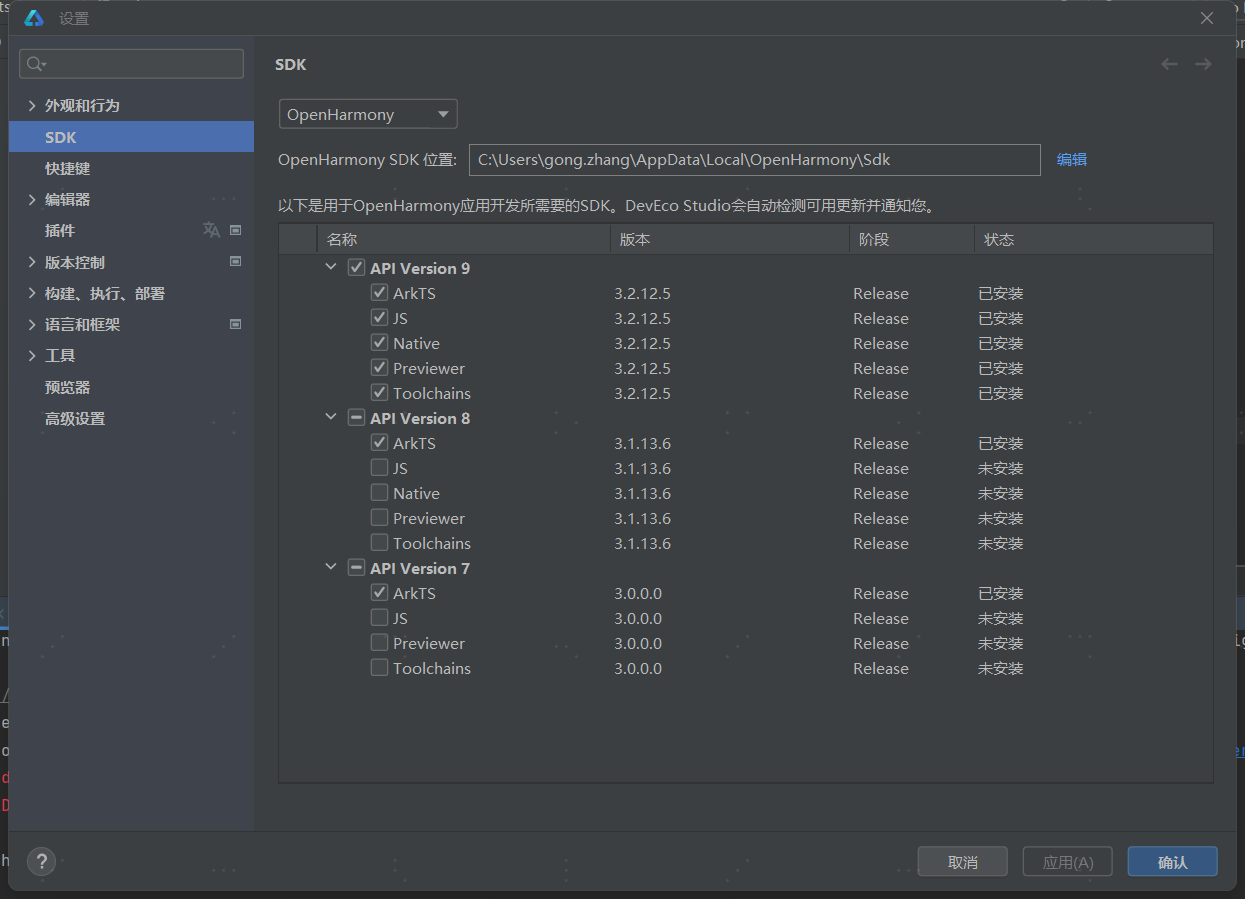
Task: Click the 应用(A) button
Action: (x=1068, y=862)
